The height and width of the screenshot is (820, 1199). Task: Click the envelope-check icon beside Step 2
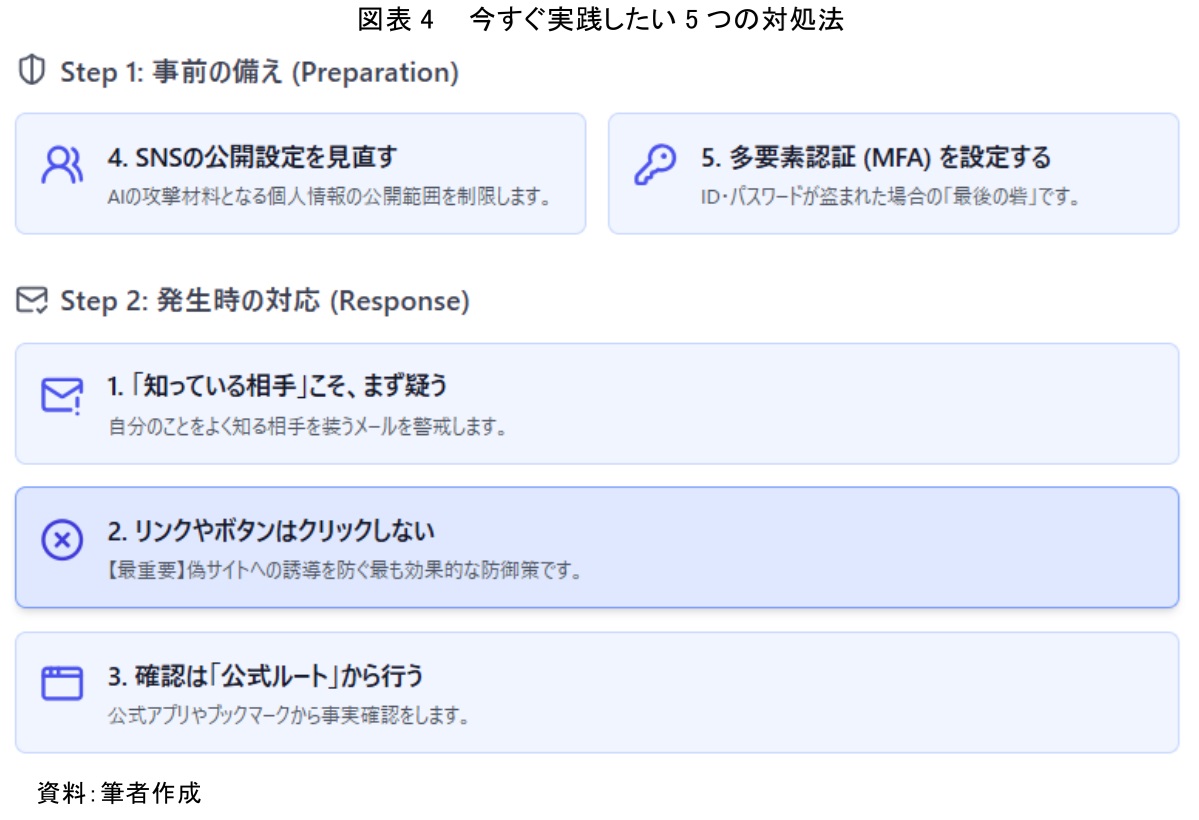[x=33, y=301]
